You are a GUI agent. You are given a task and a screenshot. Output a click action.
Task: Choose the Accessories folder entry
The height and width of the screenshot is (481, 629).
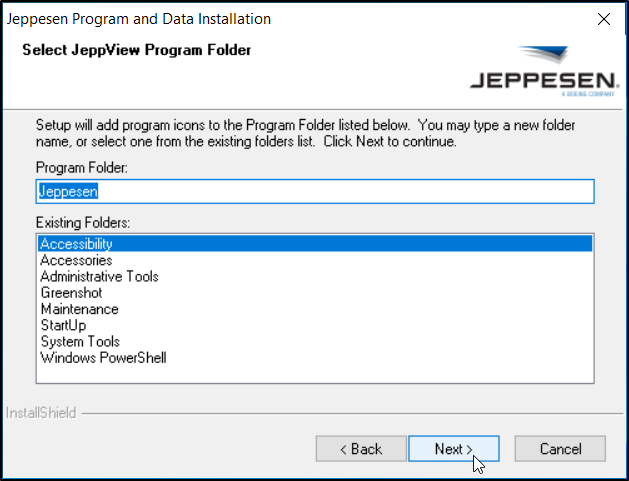[x=76, y=260]
